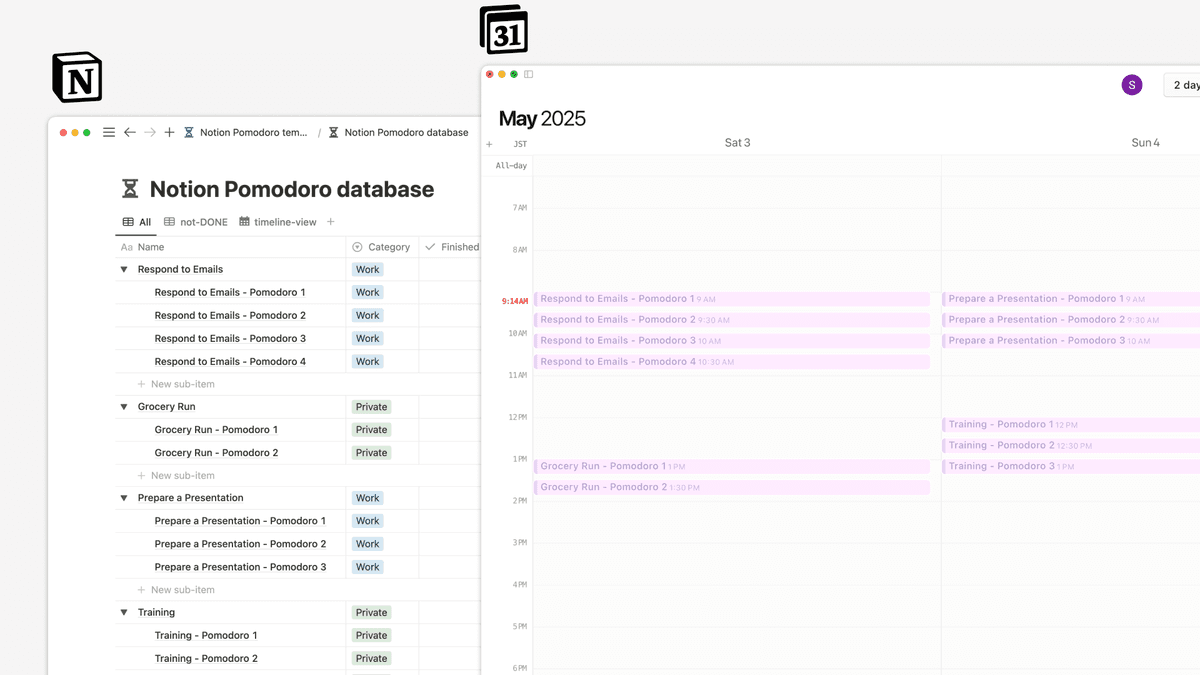Open calendar event Respond to Emails - Pomodoro 2
This screenshot has height=675, width=1200.
pos(732,320)
